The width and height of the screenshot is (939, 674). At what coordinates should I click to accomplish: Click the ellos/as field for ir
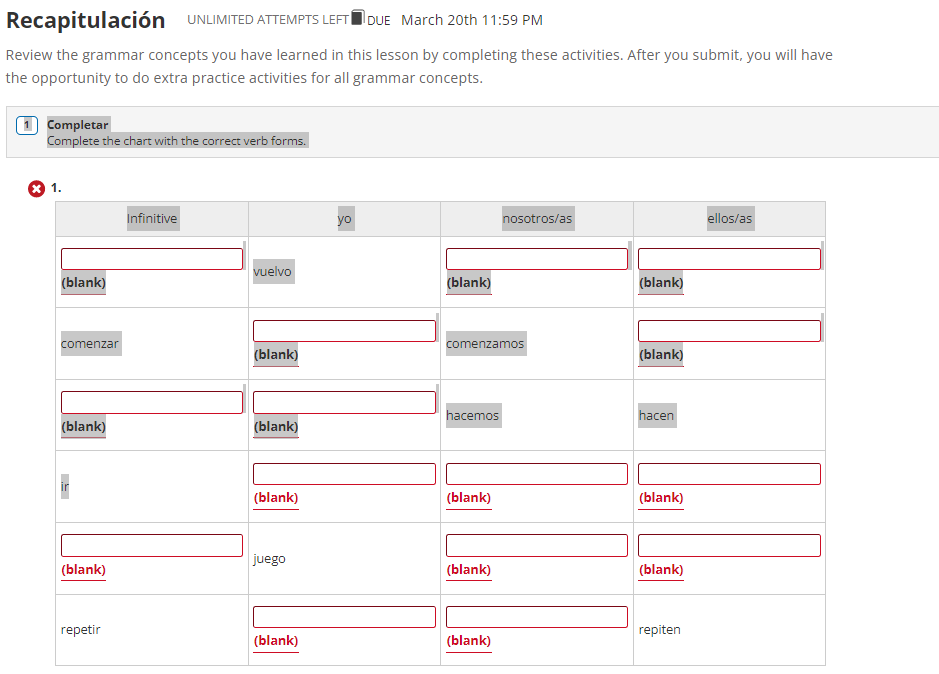pyautogui.click(x=729, y=474)
